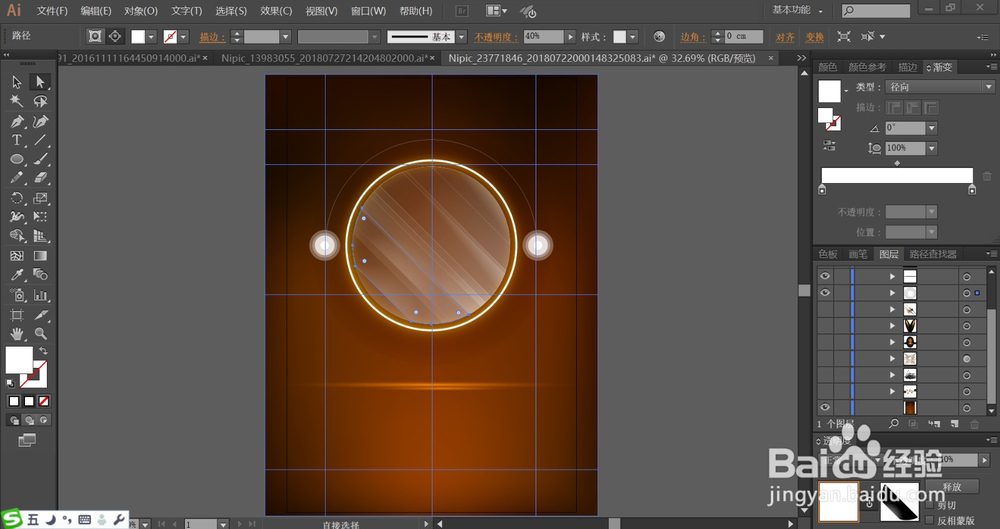Select the Hand tool
This screenshot has width=1000, height=529.
pos(17,333)
